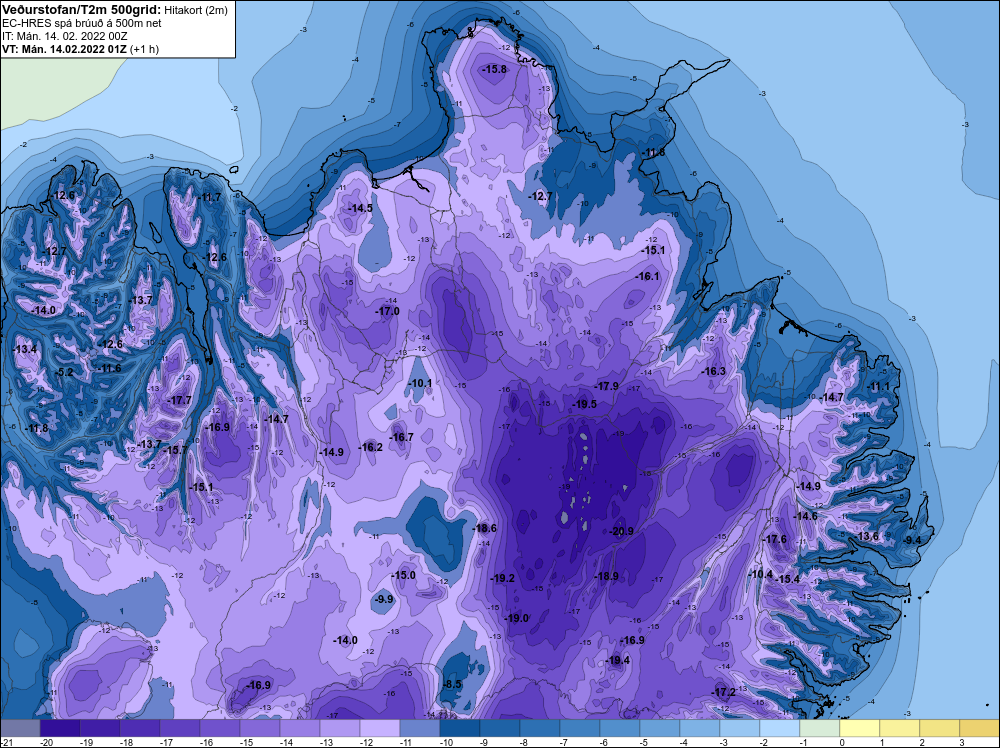This screenshot has width=1000, height=748.
Task: Click the -16.7 temperature label
Action: (401, 437)
